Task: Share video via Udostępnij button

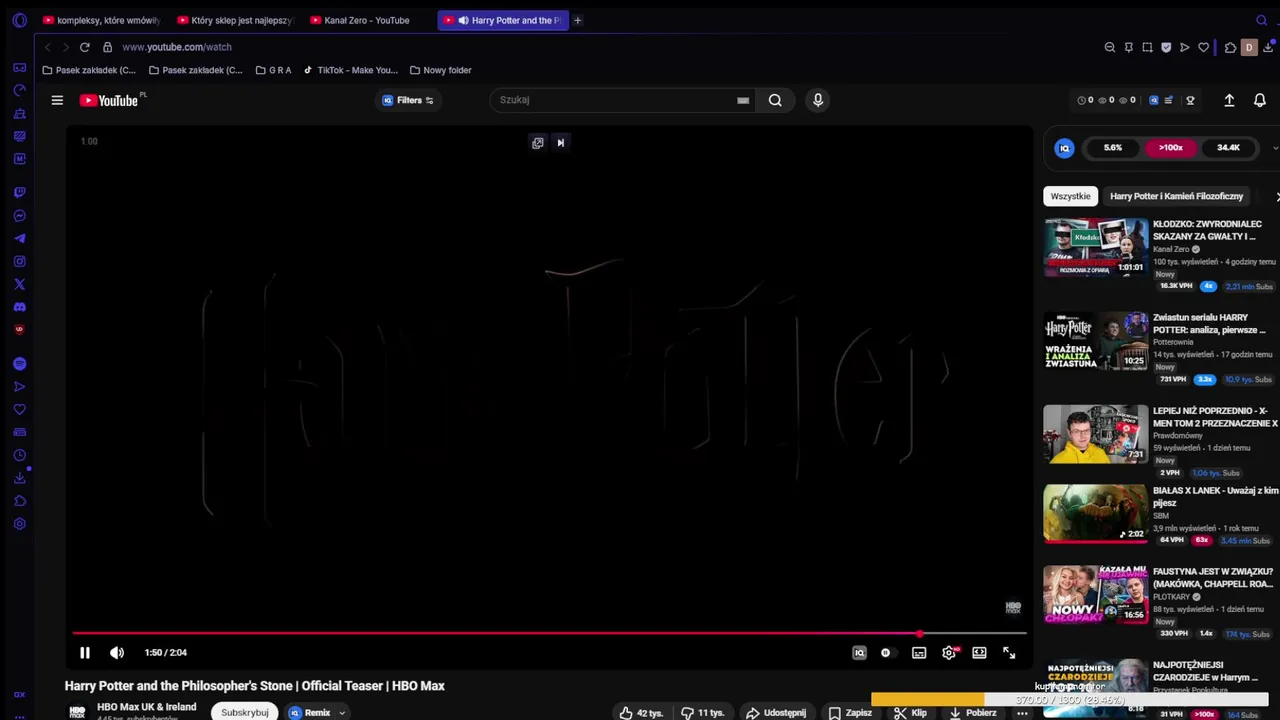Action: point(776,713)
